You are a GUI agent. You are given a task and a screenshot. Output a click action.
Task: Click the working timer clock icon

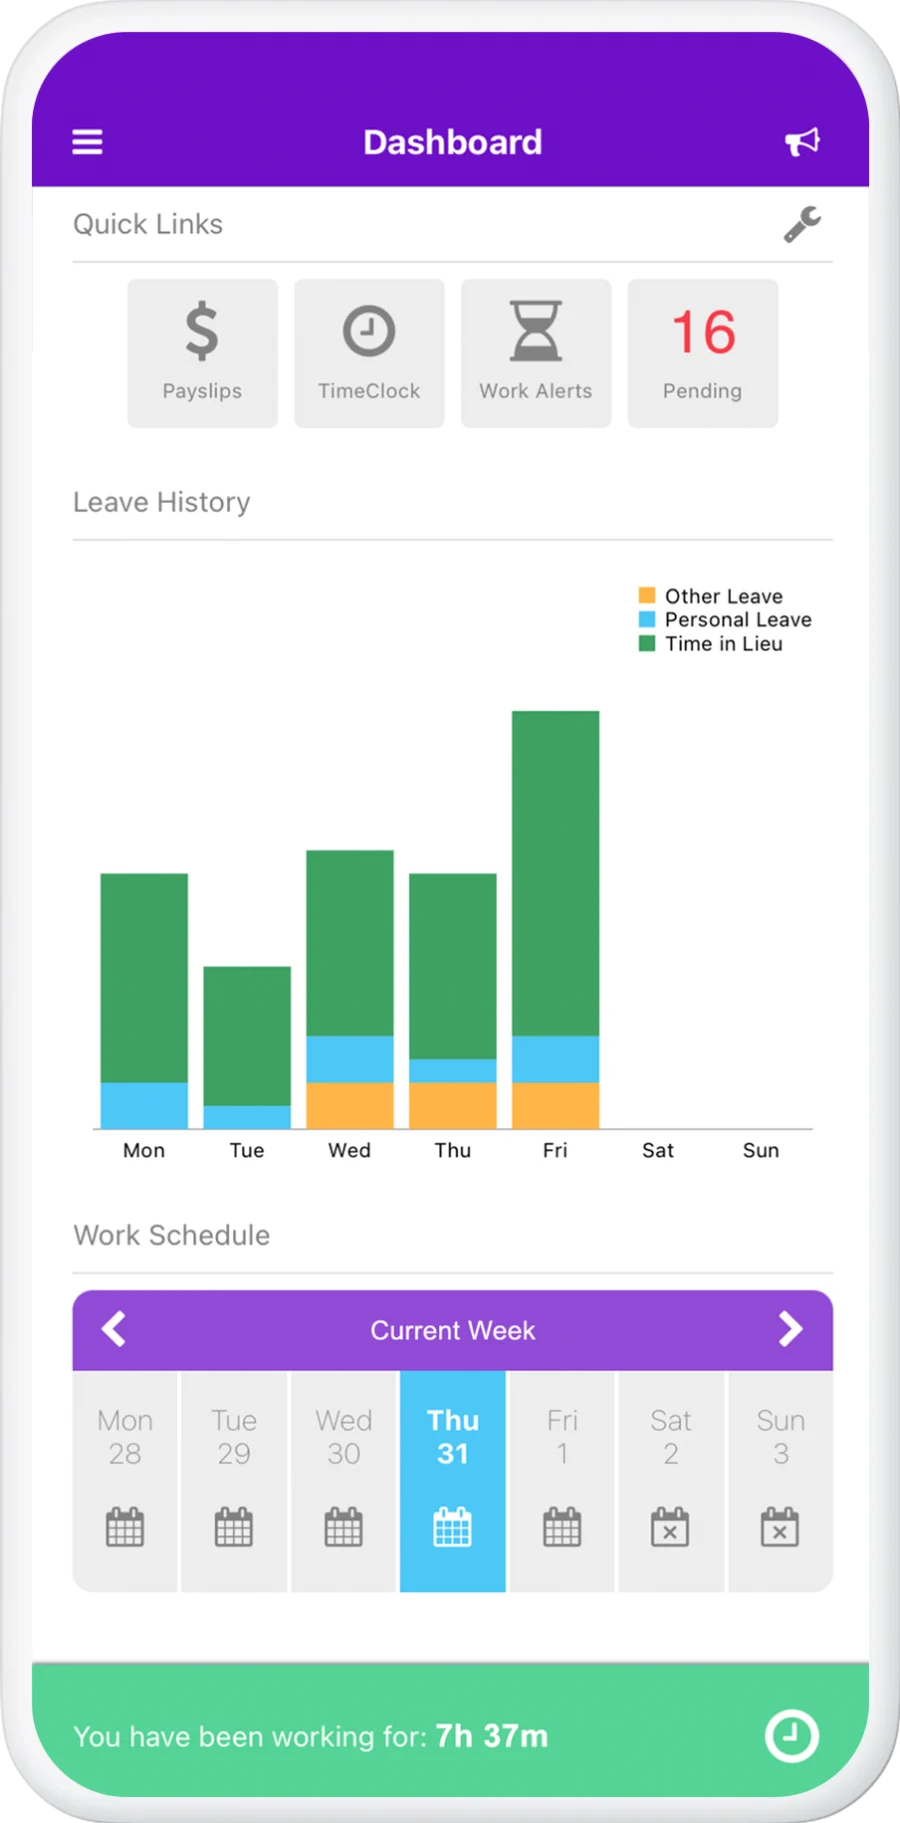pos(790,1737)
